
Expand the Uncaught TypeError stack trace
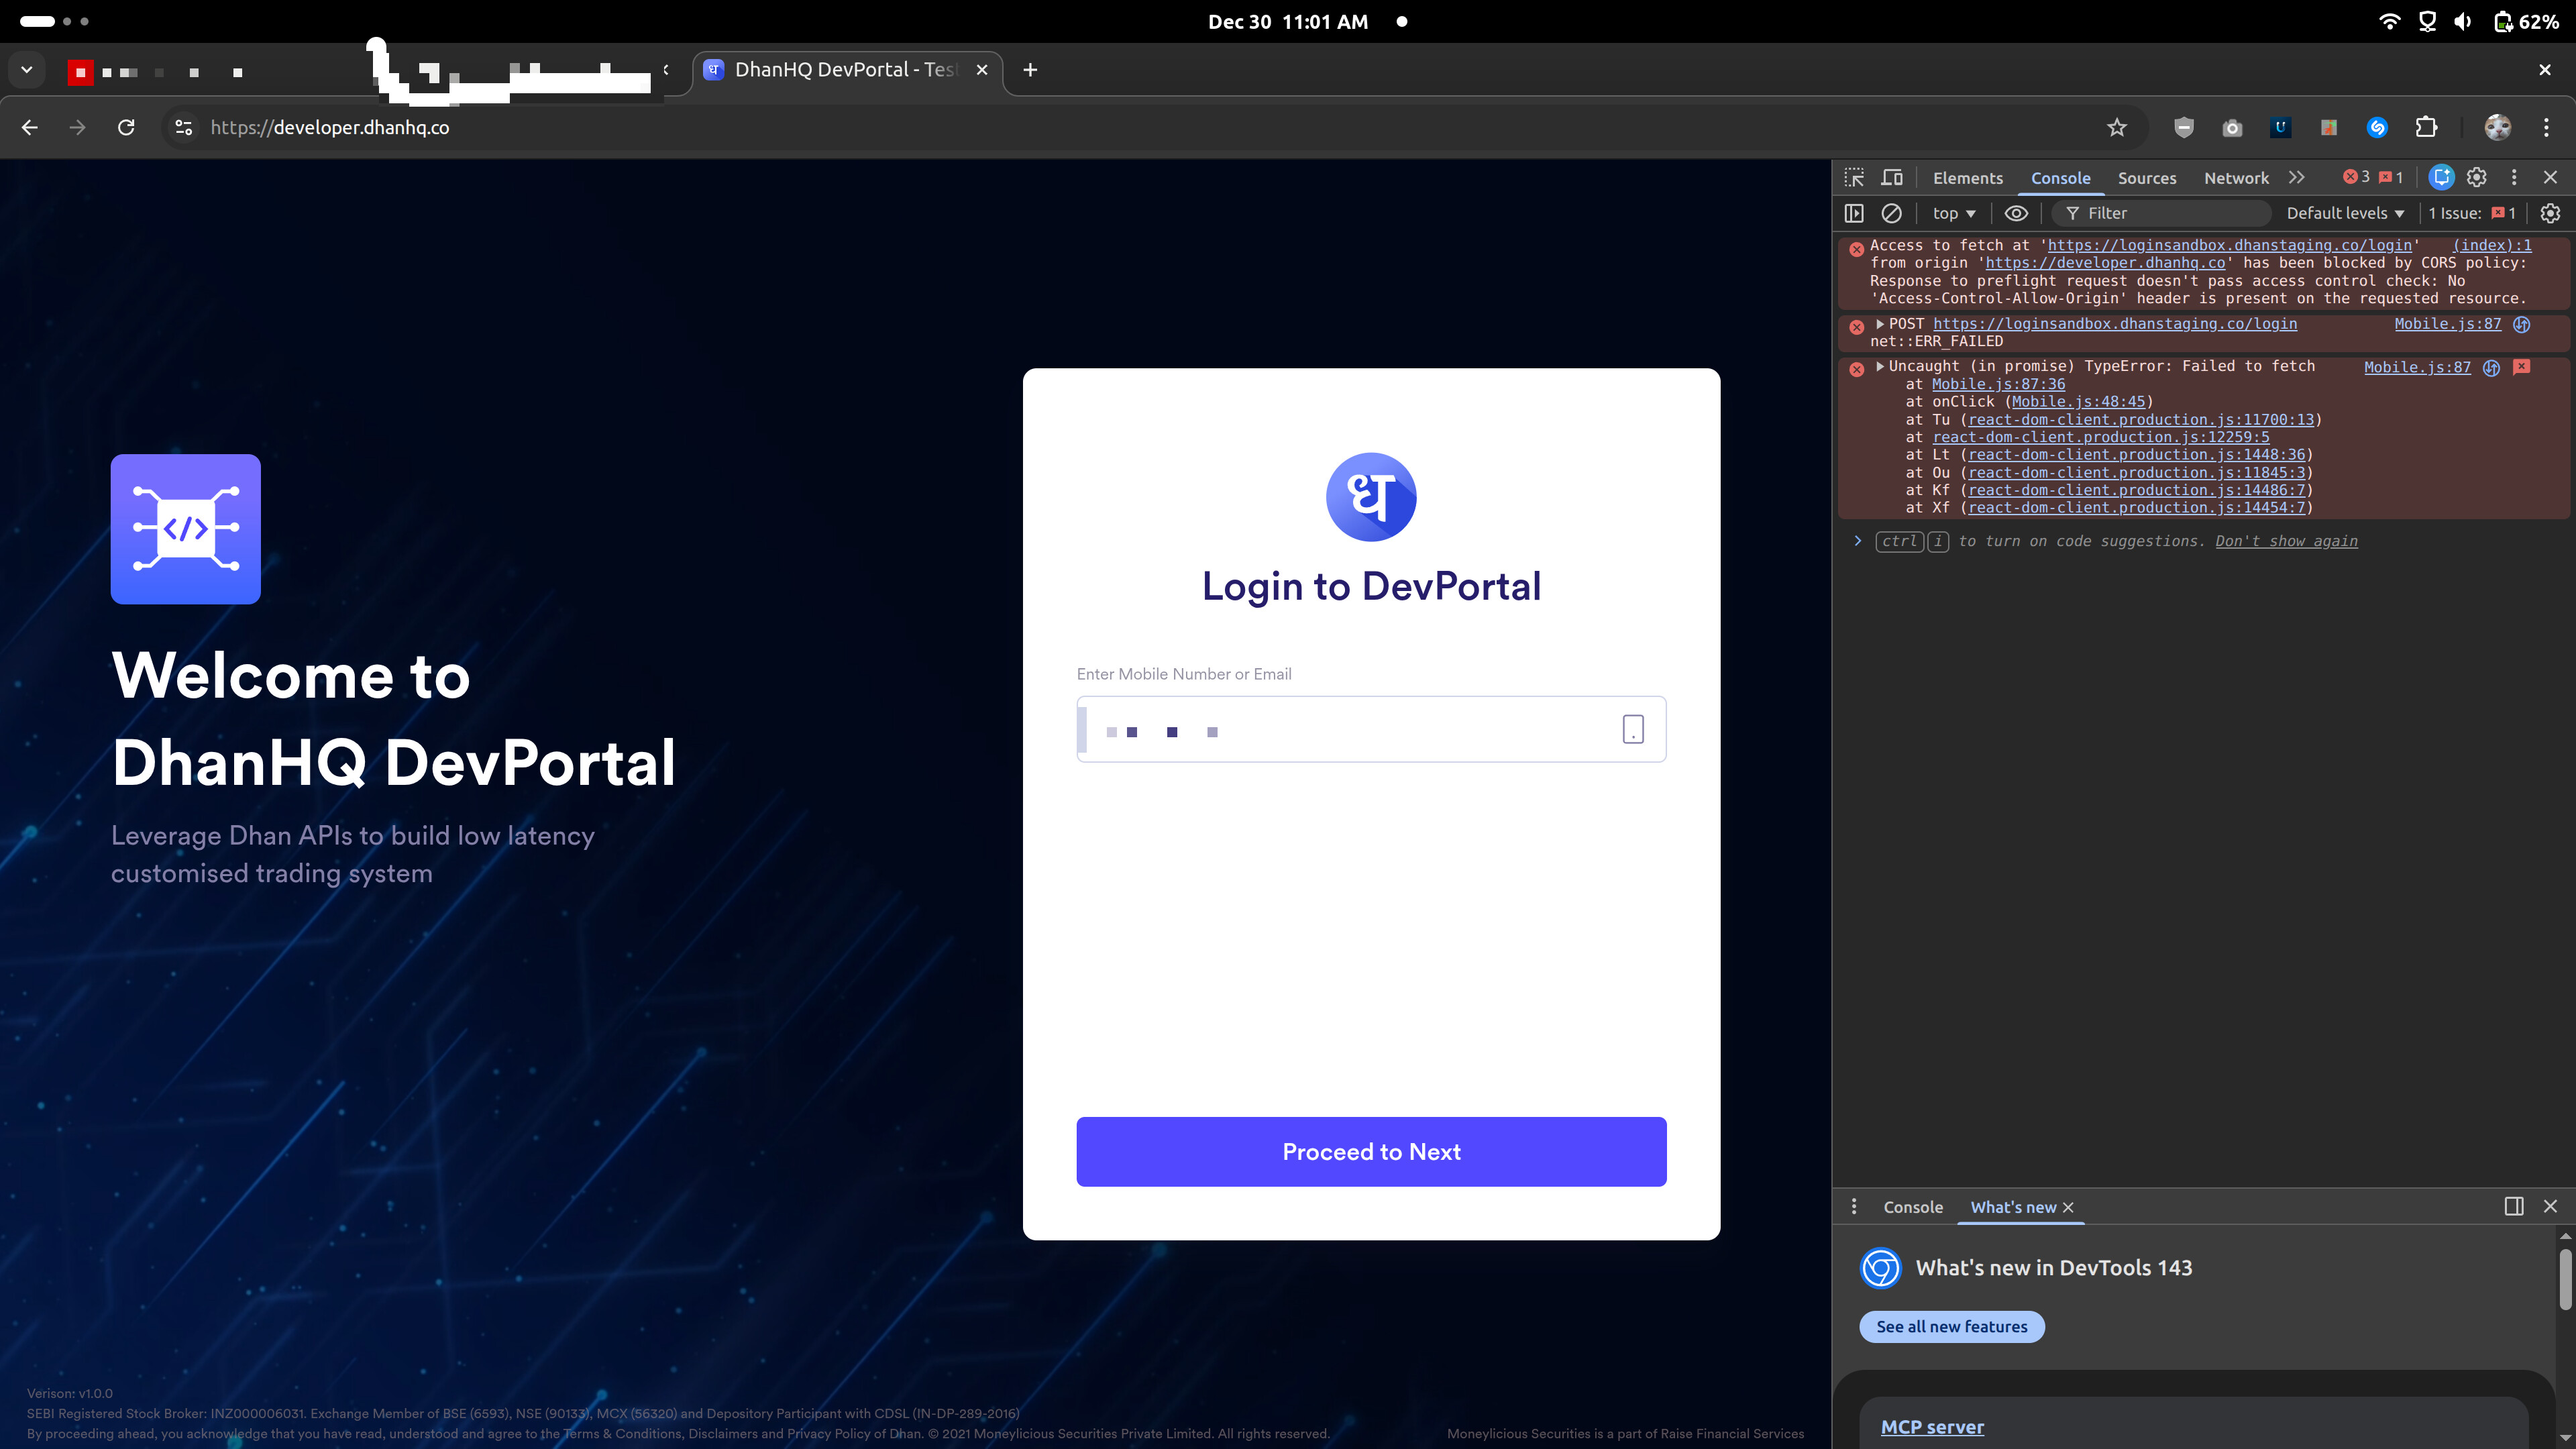coord(1880,366)
